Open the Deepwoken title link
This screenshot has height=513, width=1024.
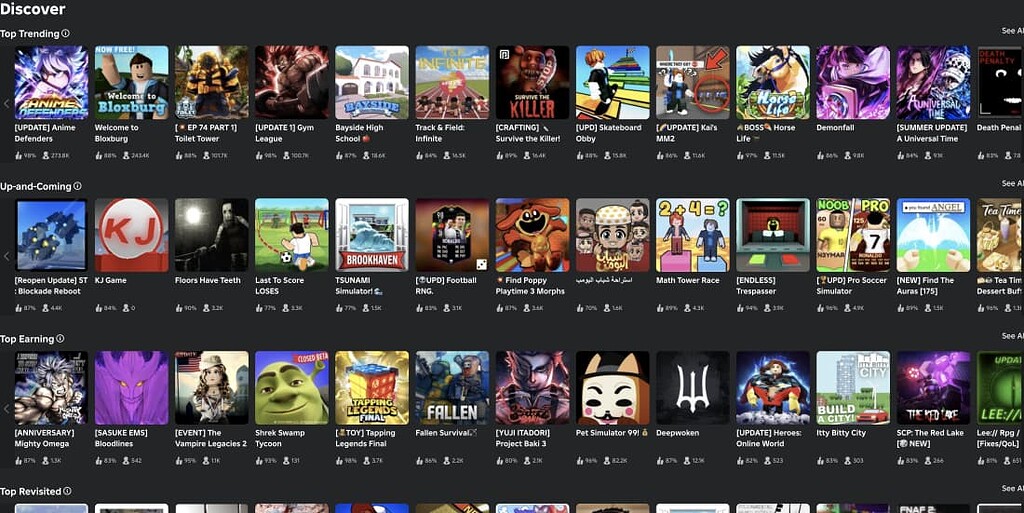[x=677, y=433]
